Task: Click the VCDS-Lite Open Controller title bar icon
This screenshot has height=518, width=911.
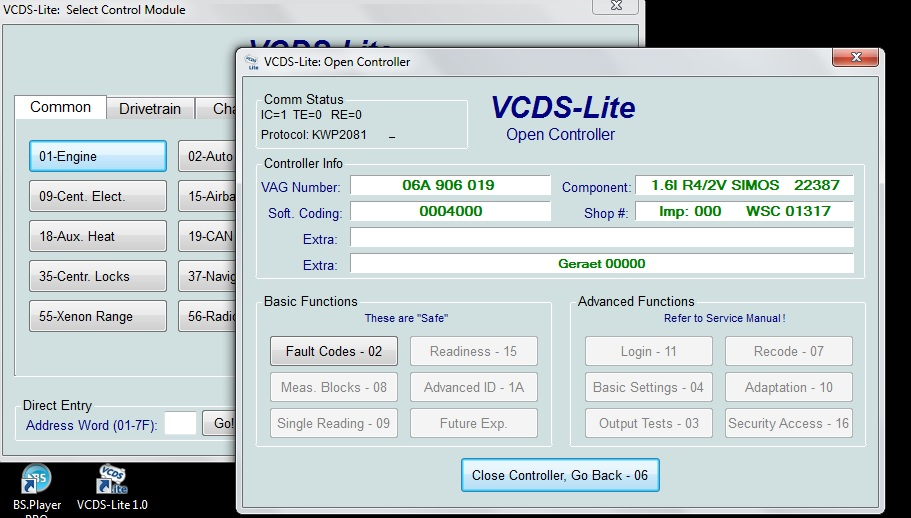Action: coord(250,62)
